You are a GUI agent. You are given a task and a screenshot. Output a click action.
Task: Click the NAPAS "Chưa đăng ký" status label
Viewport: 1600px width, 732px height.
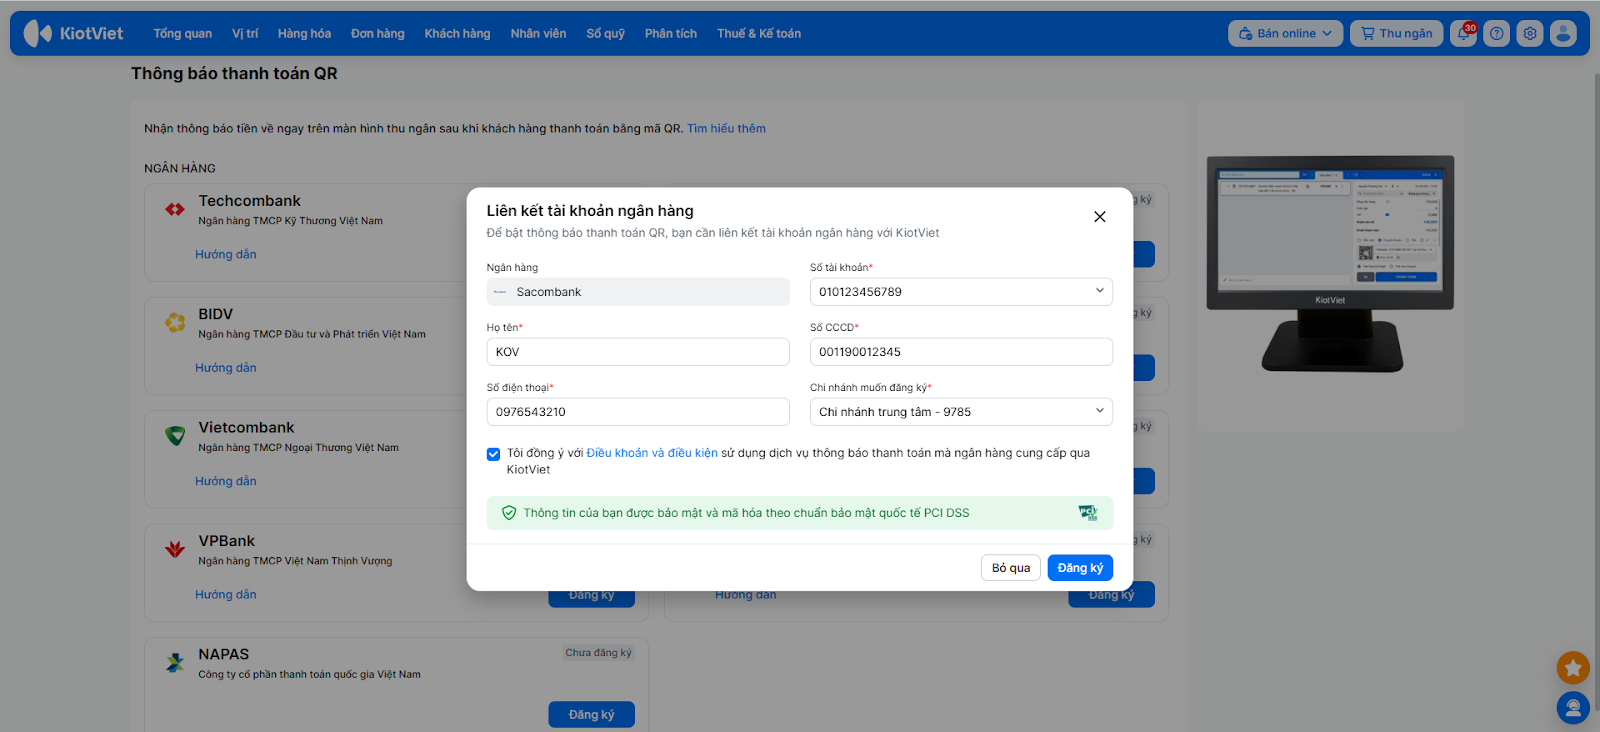pos(598,653)
